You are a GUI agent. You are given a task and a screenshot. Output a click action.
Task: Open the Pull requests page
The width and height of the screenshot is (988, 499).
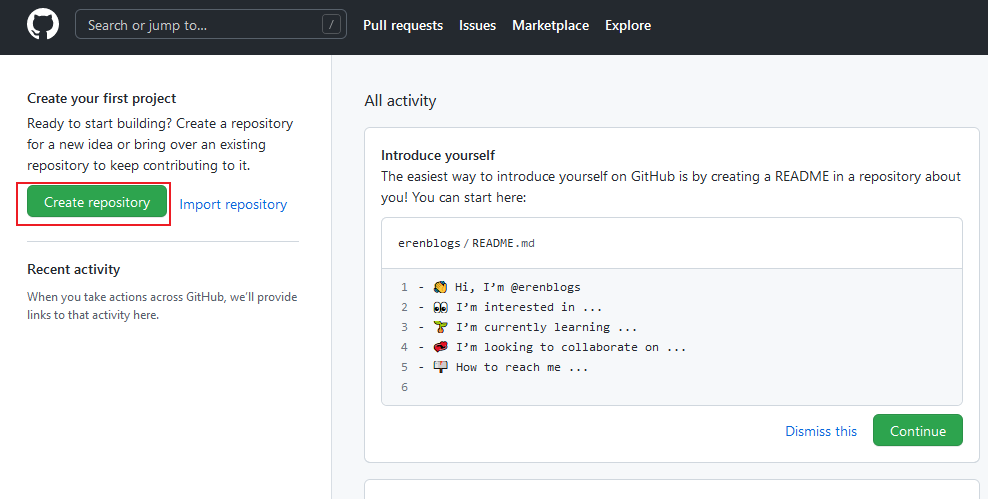coord(403,25)
